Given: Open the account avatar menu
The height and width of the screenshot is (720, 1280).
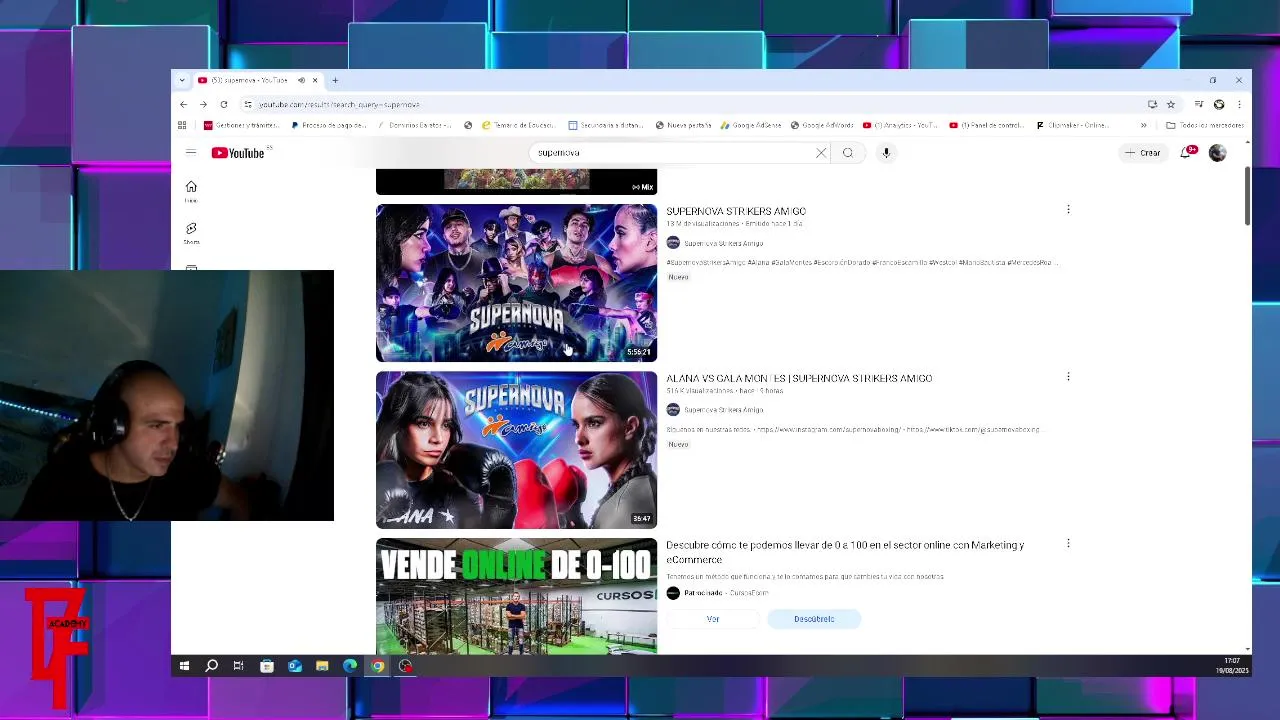Looking at the screenshot, I should pyautogui.click(x=1217, y=153).
